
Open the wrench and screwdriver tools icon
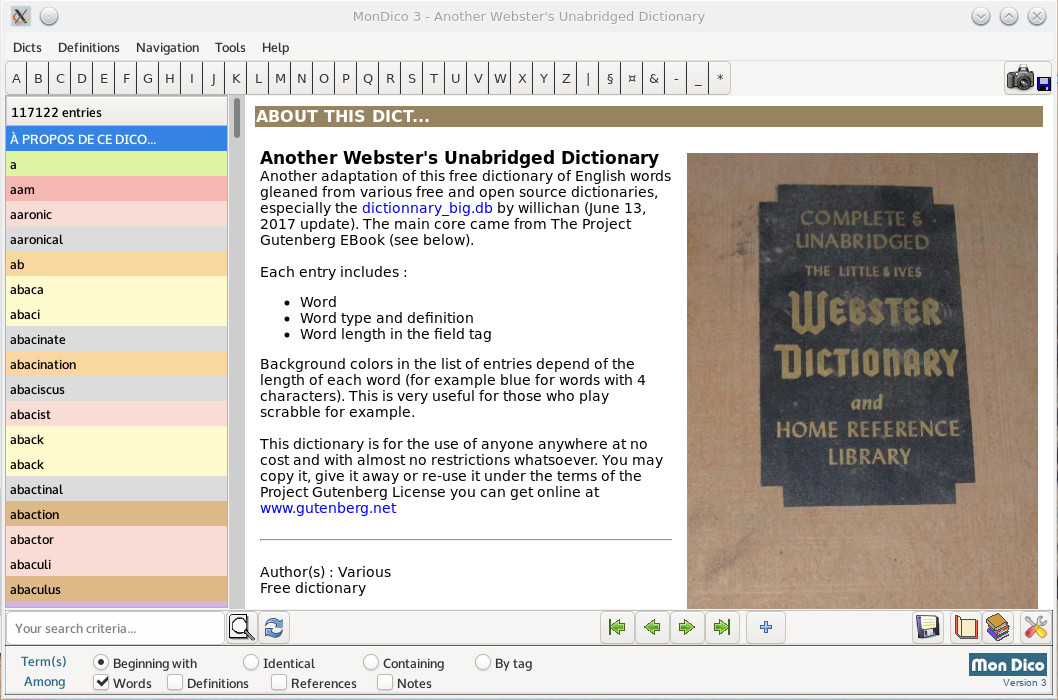point(1035,627)
